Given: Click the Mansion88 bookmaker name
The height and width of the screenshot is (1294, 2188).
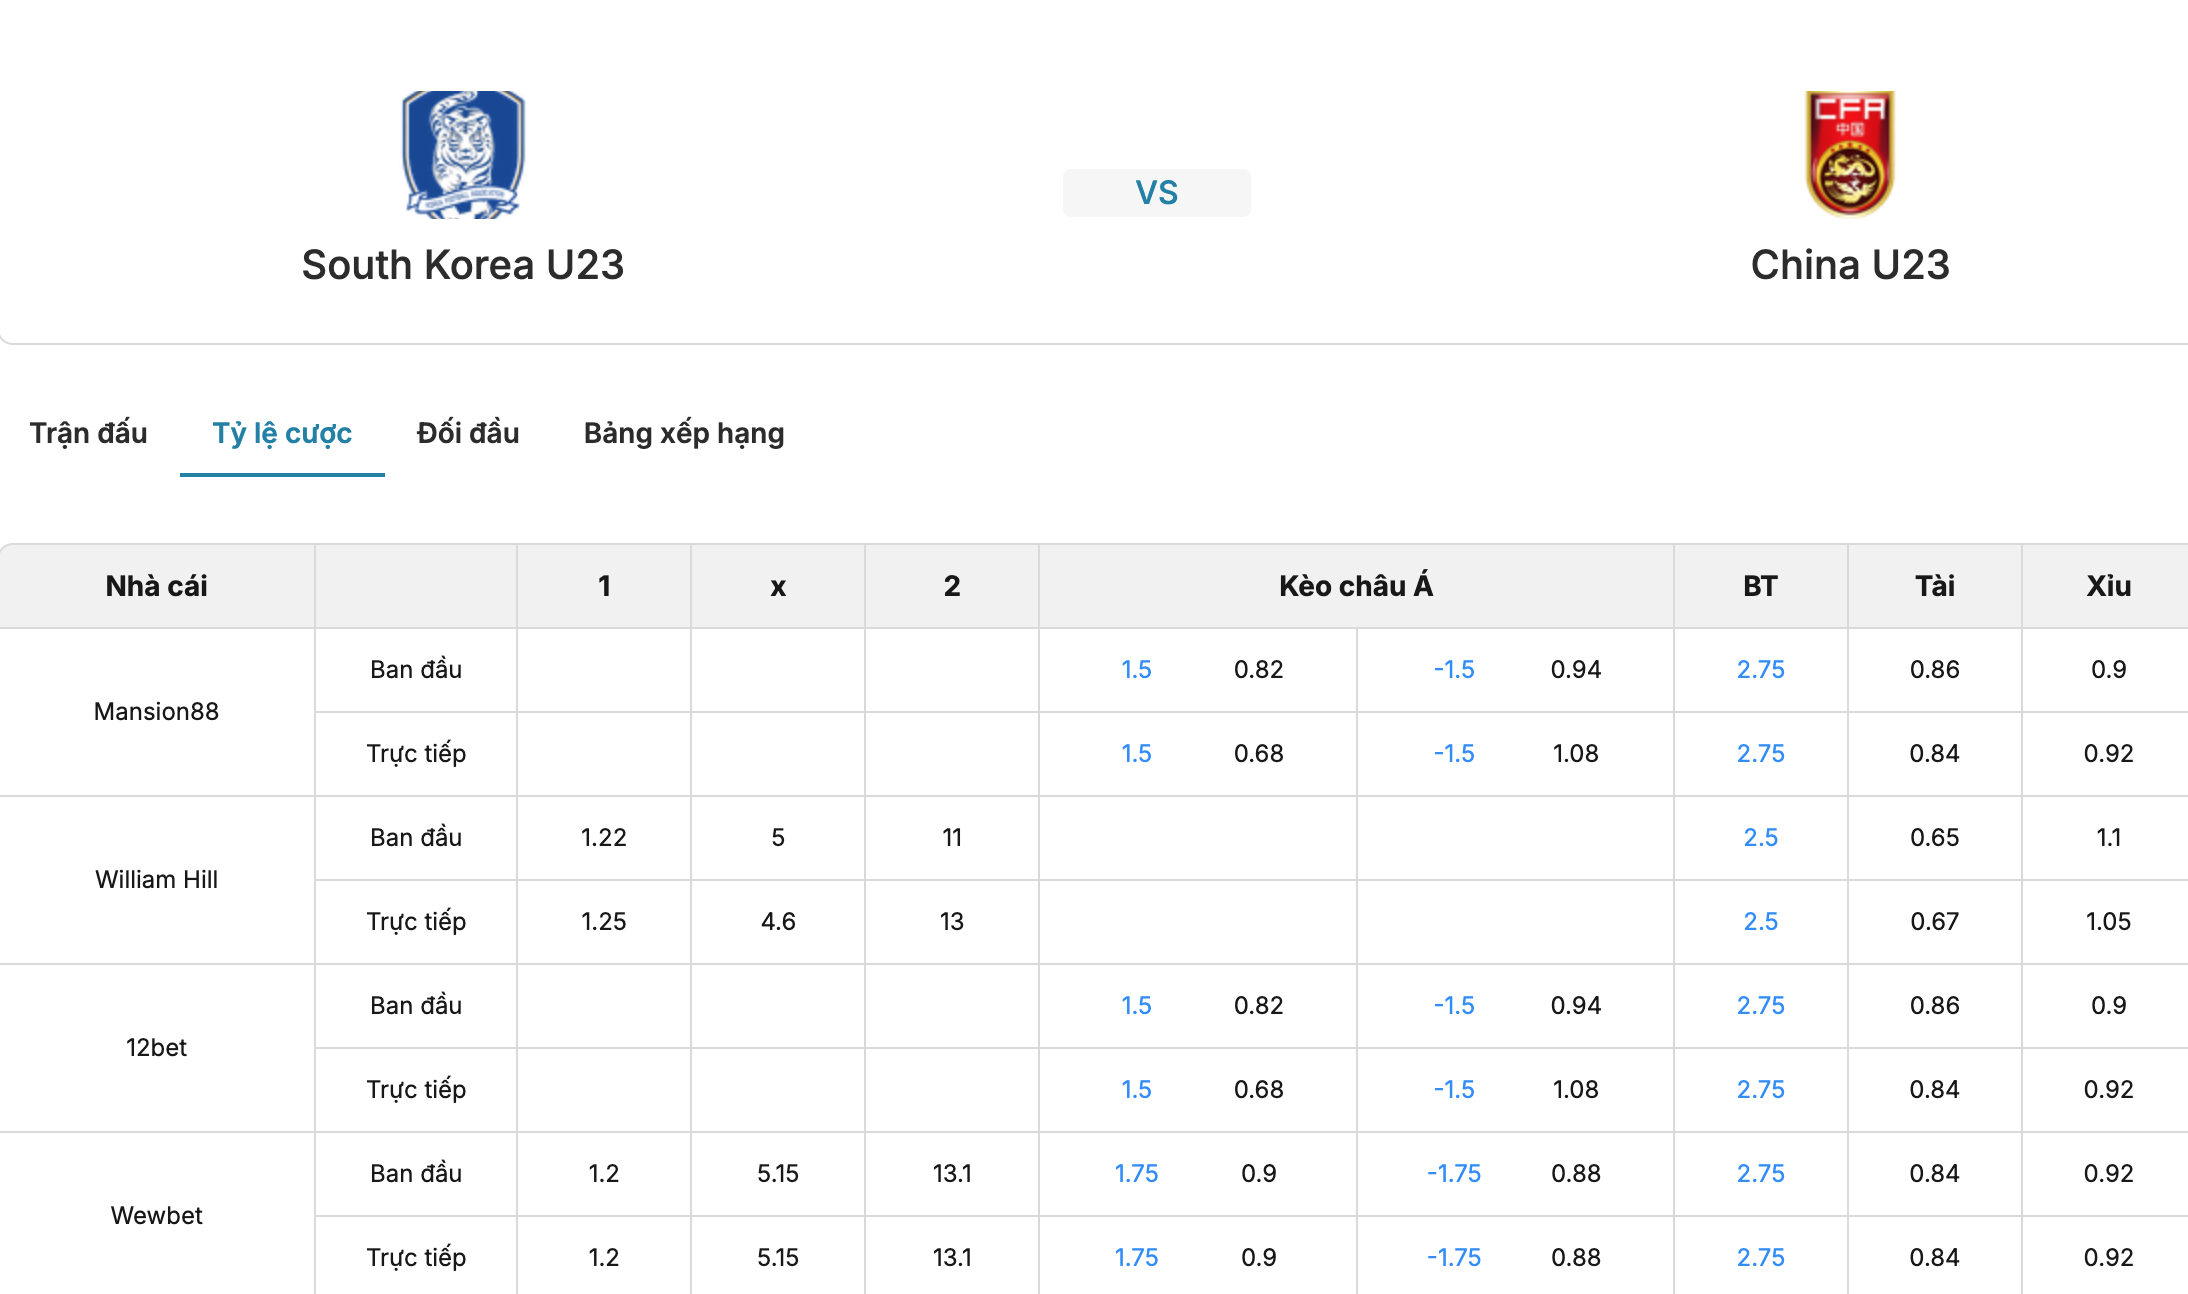Looking at the screenshot, I should (x=156, y=711).
